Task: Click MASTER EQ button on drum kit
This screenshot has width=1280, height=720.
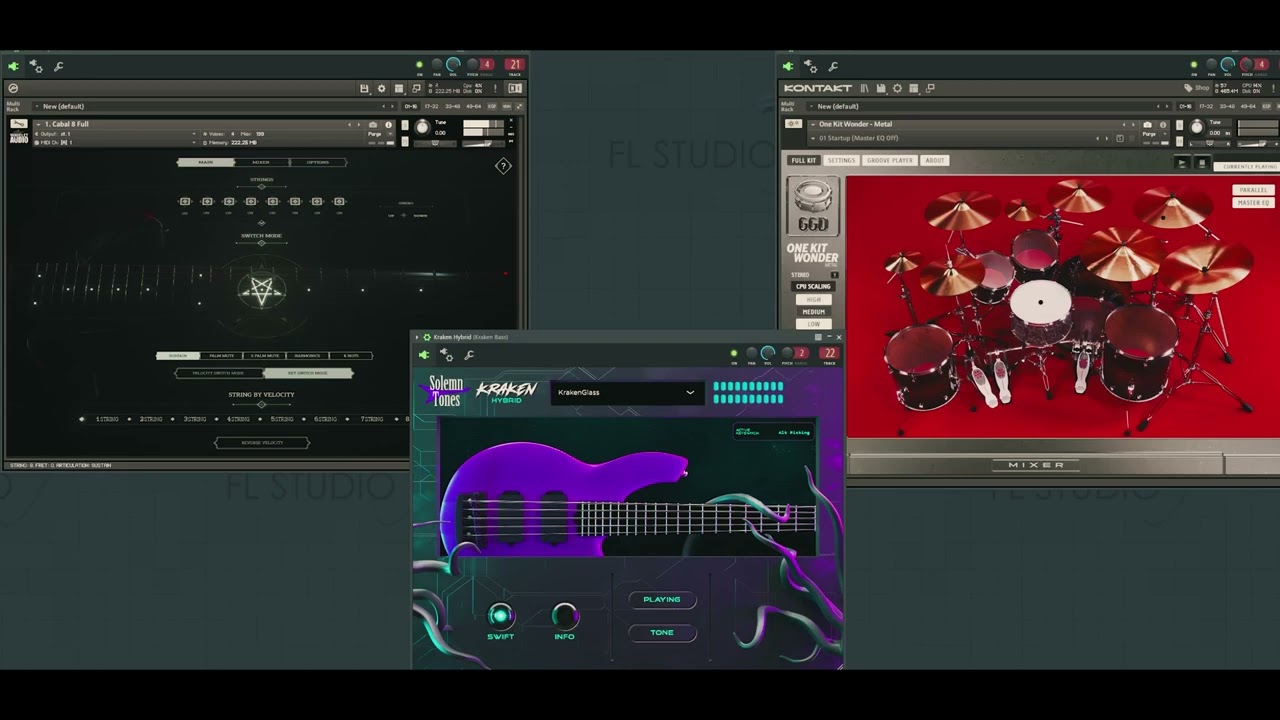Action: click(1253, 203)
